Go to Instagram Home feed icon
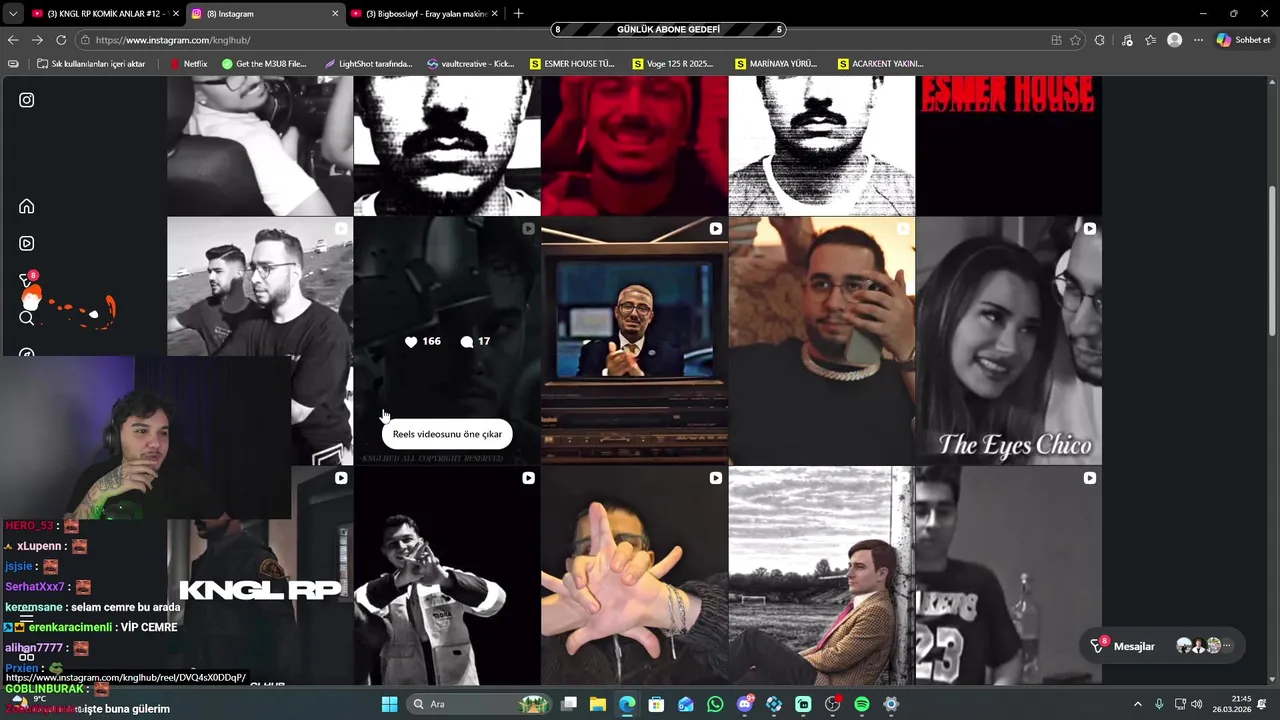 point(27,207)
